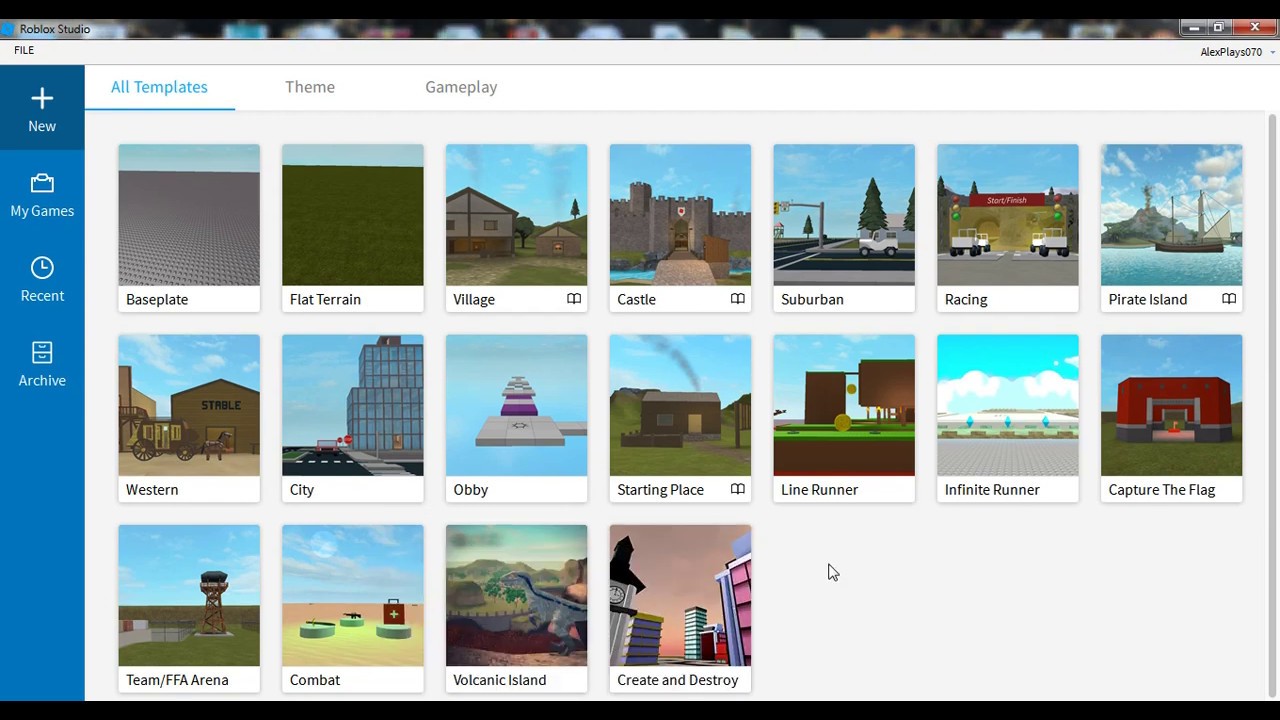Click the book icon on Pirate Island card

(x=1229, y=299)
